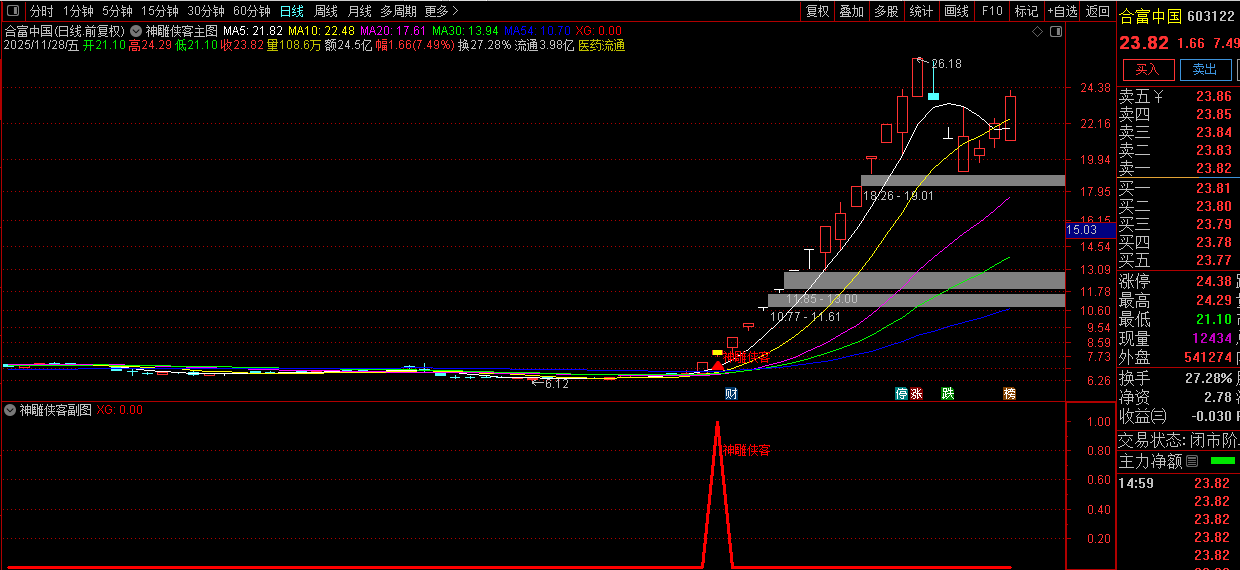1240x570 pixels.
Task: Click the 买二 price 23.80
Action: pyautogui.click(x=1214, y=206)
